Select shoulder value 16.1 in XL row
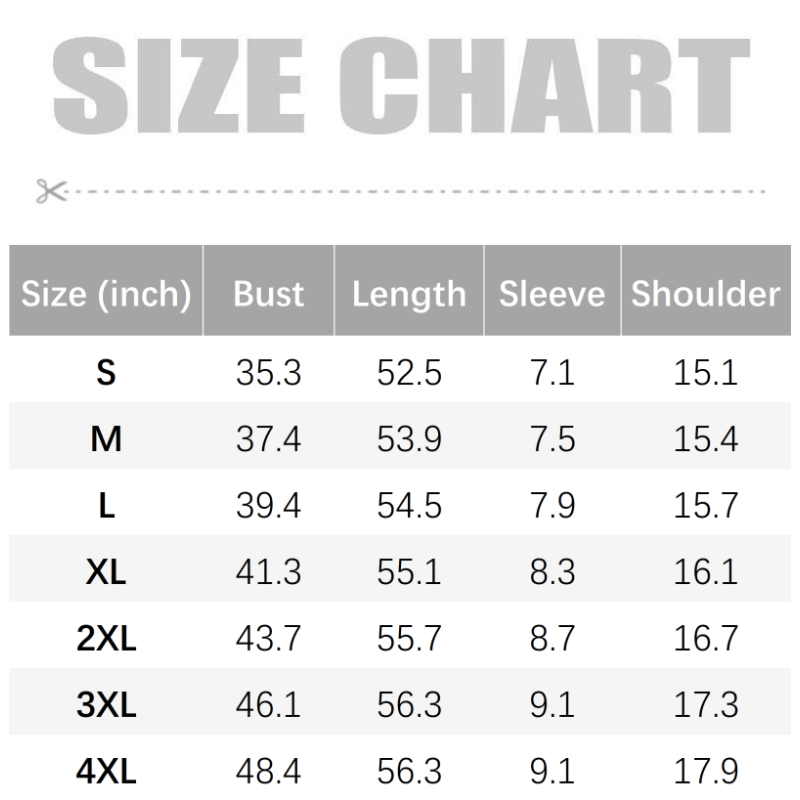Screen dimensions: 800x800 705,572
